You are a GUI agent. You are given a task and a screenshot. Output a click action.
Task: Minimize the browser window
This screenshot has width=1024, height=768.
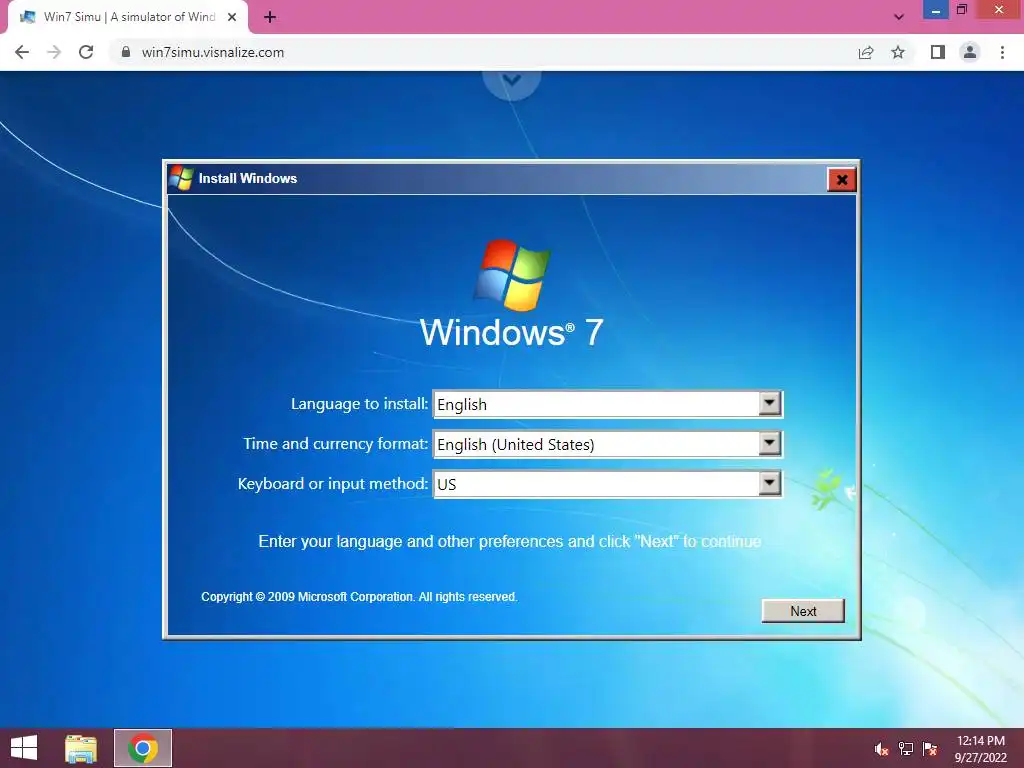tap(935, 10)
